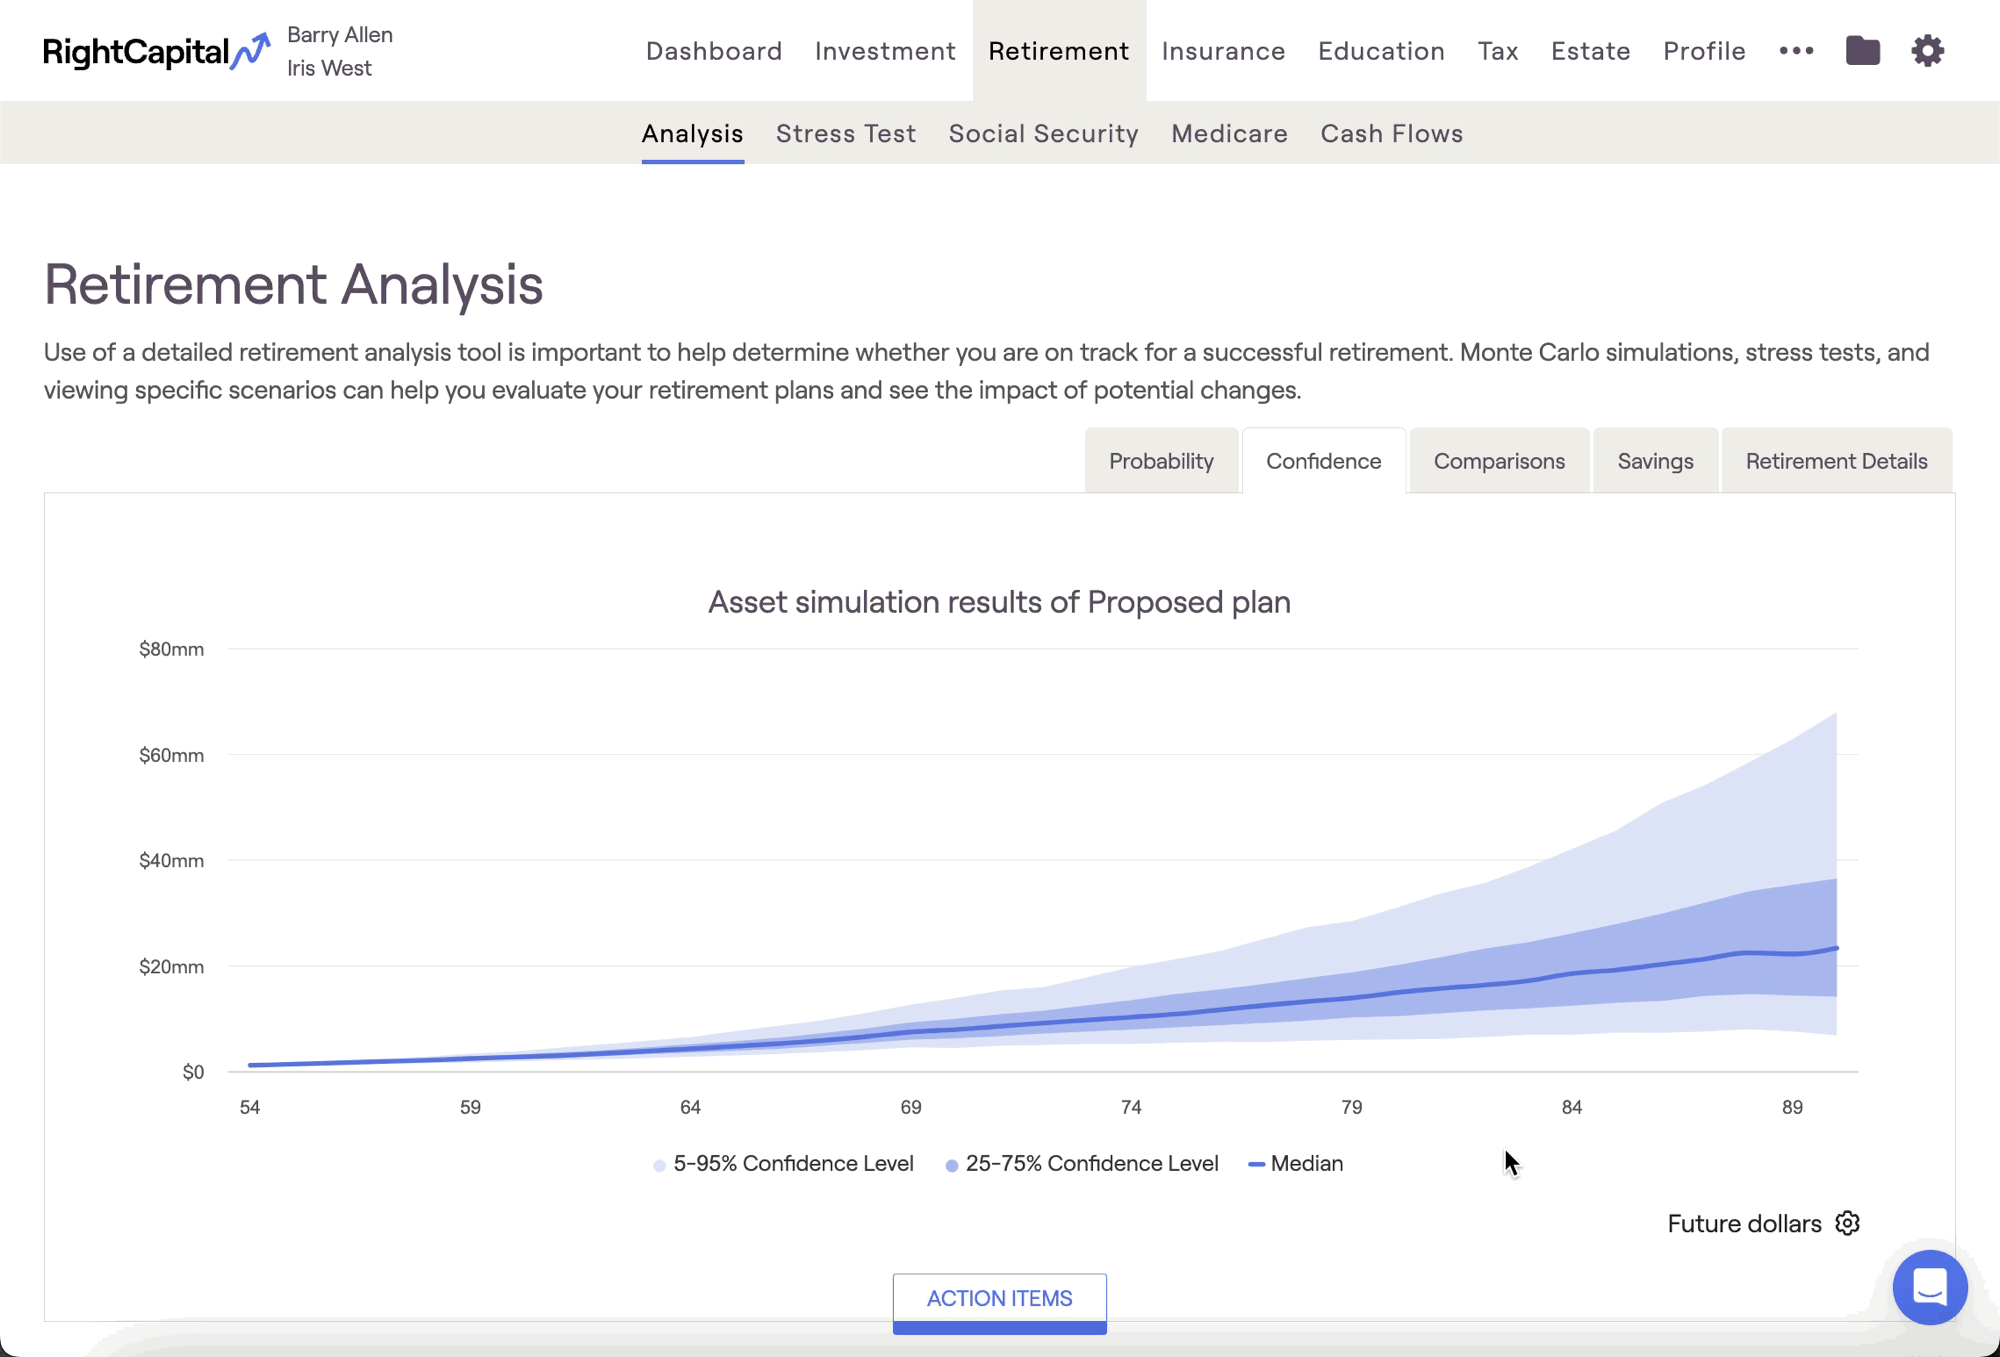Open the Barry Allen client name selector
Image resolution: width=2000 pixels, height=1357 pixels.
(339, 35)
